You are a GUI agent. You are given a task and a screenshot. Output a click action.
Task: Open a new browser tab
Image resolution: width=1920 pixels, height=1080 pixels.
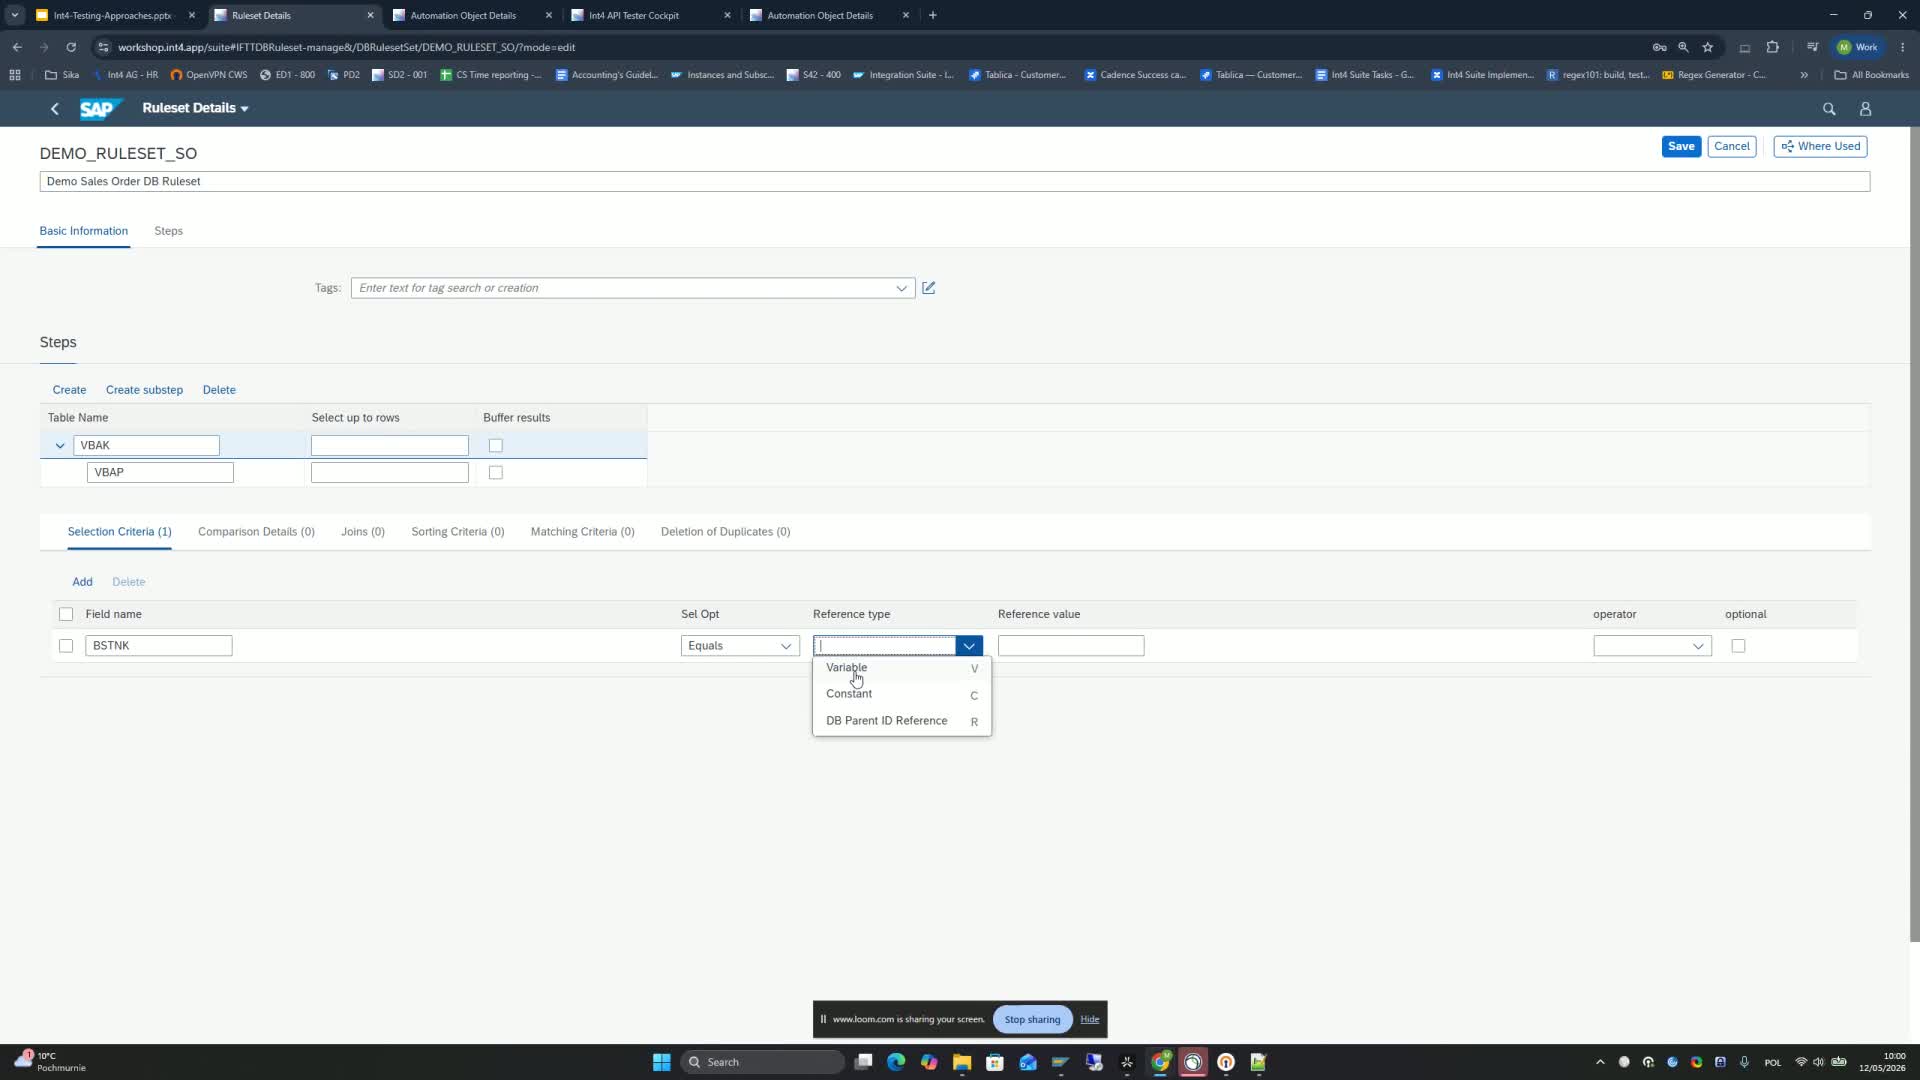933,15
